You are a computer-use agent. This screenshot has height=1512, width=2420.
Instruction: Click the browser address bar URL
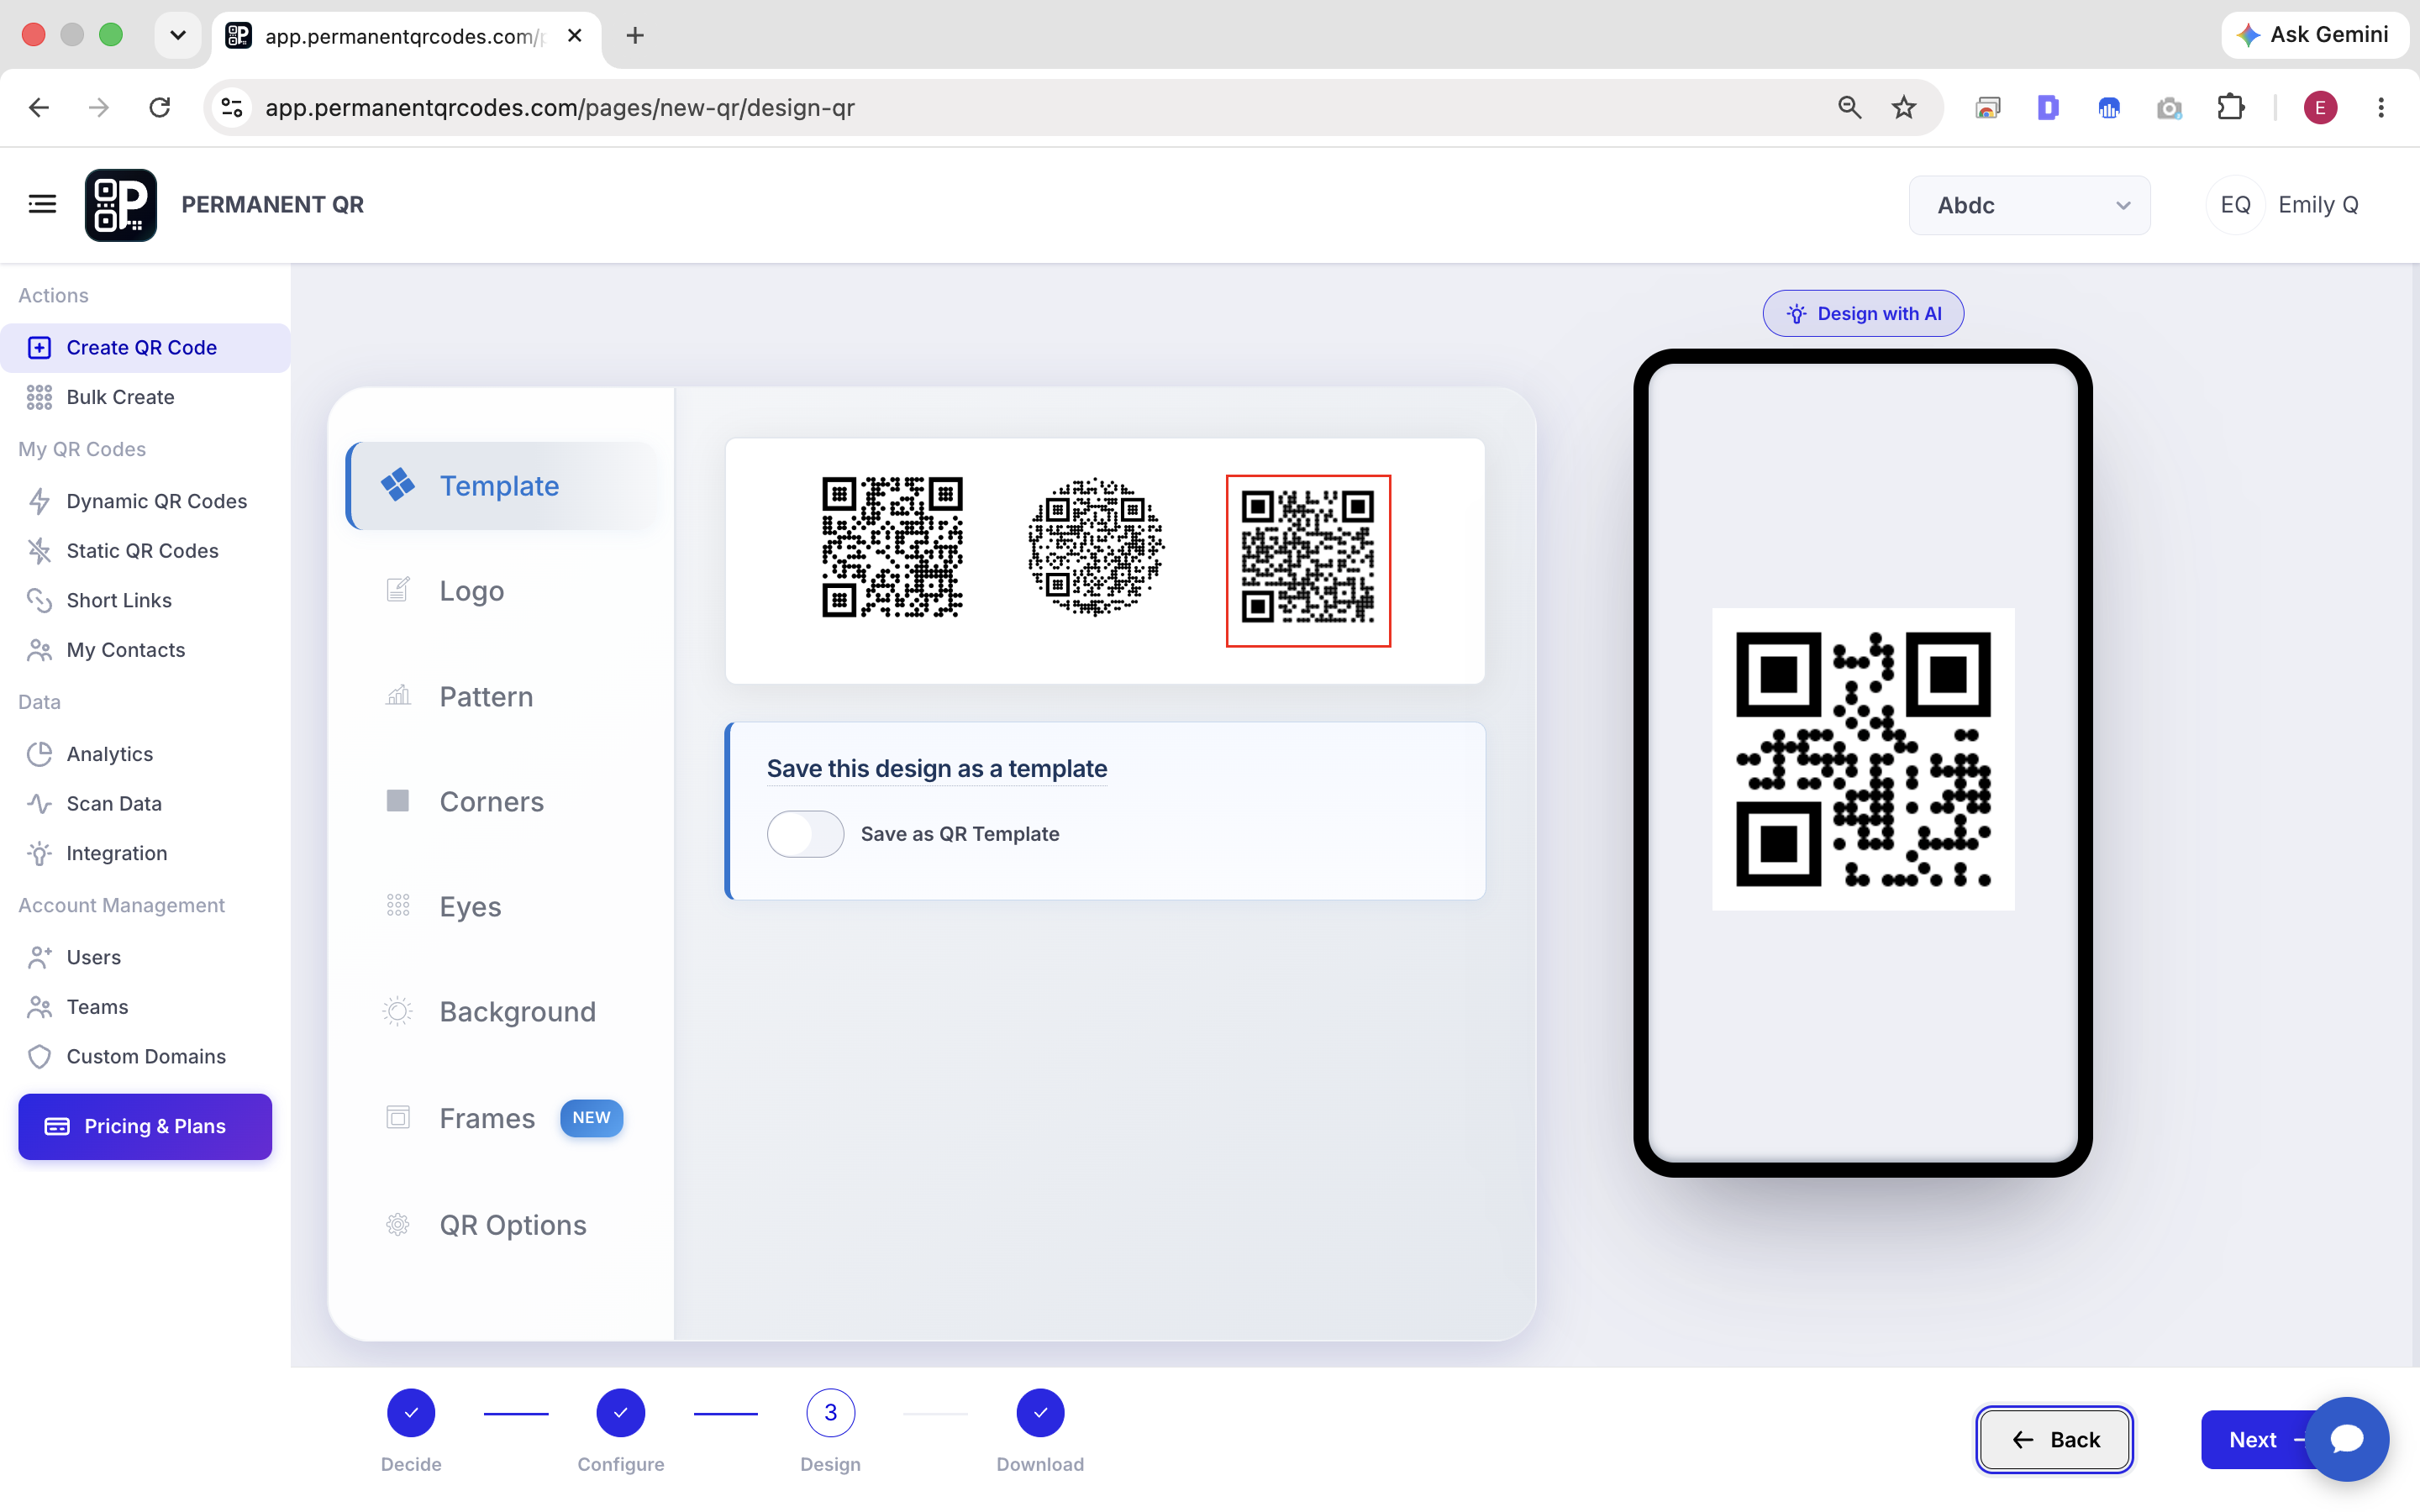(x=560, y=107)
